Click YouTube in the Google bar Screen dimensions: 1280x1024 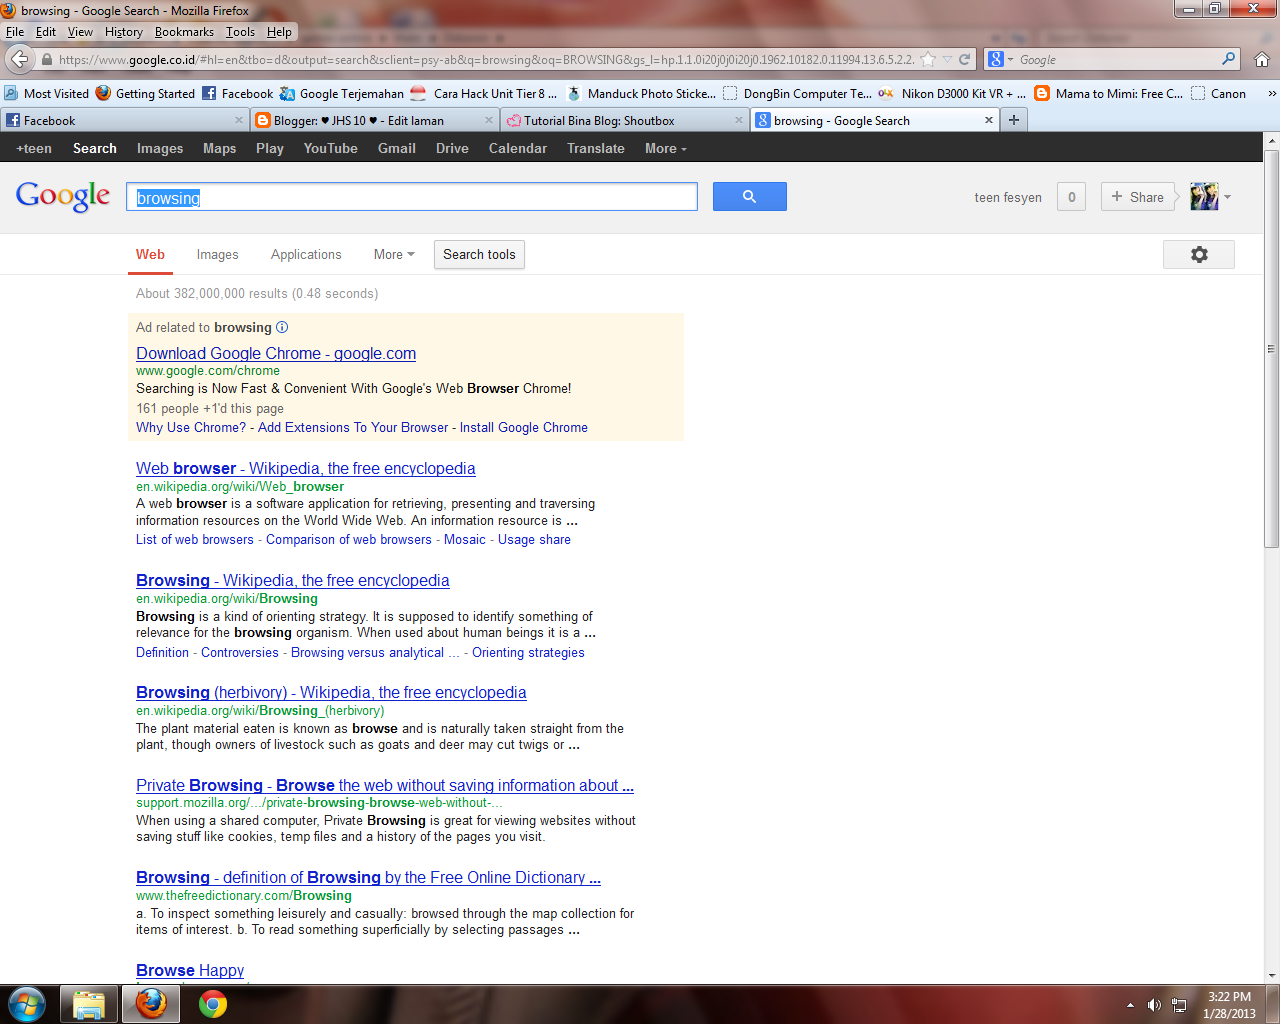(x=330, y=148)
